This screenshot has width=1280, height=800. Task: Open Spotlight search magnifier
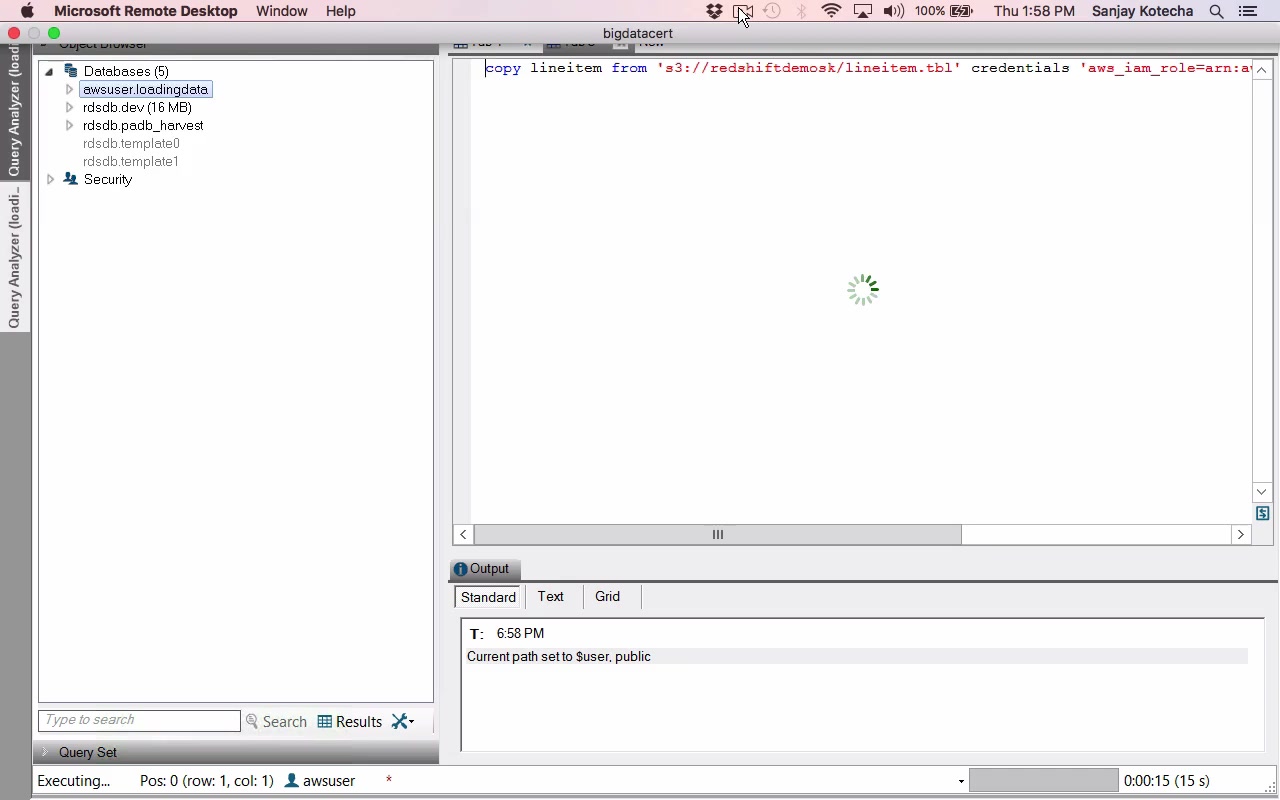pos(1216,11)
